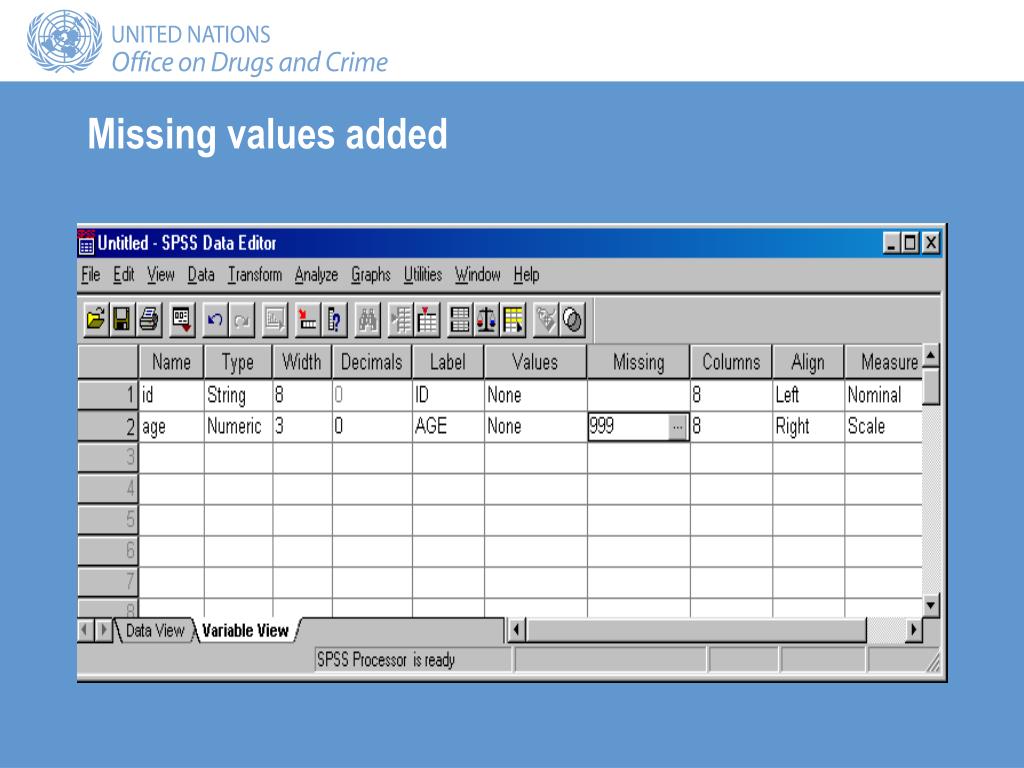Open the Data menu

pyautogui.click(x=201, y=275)
